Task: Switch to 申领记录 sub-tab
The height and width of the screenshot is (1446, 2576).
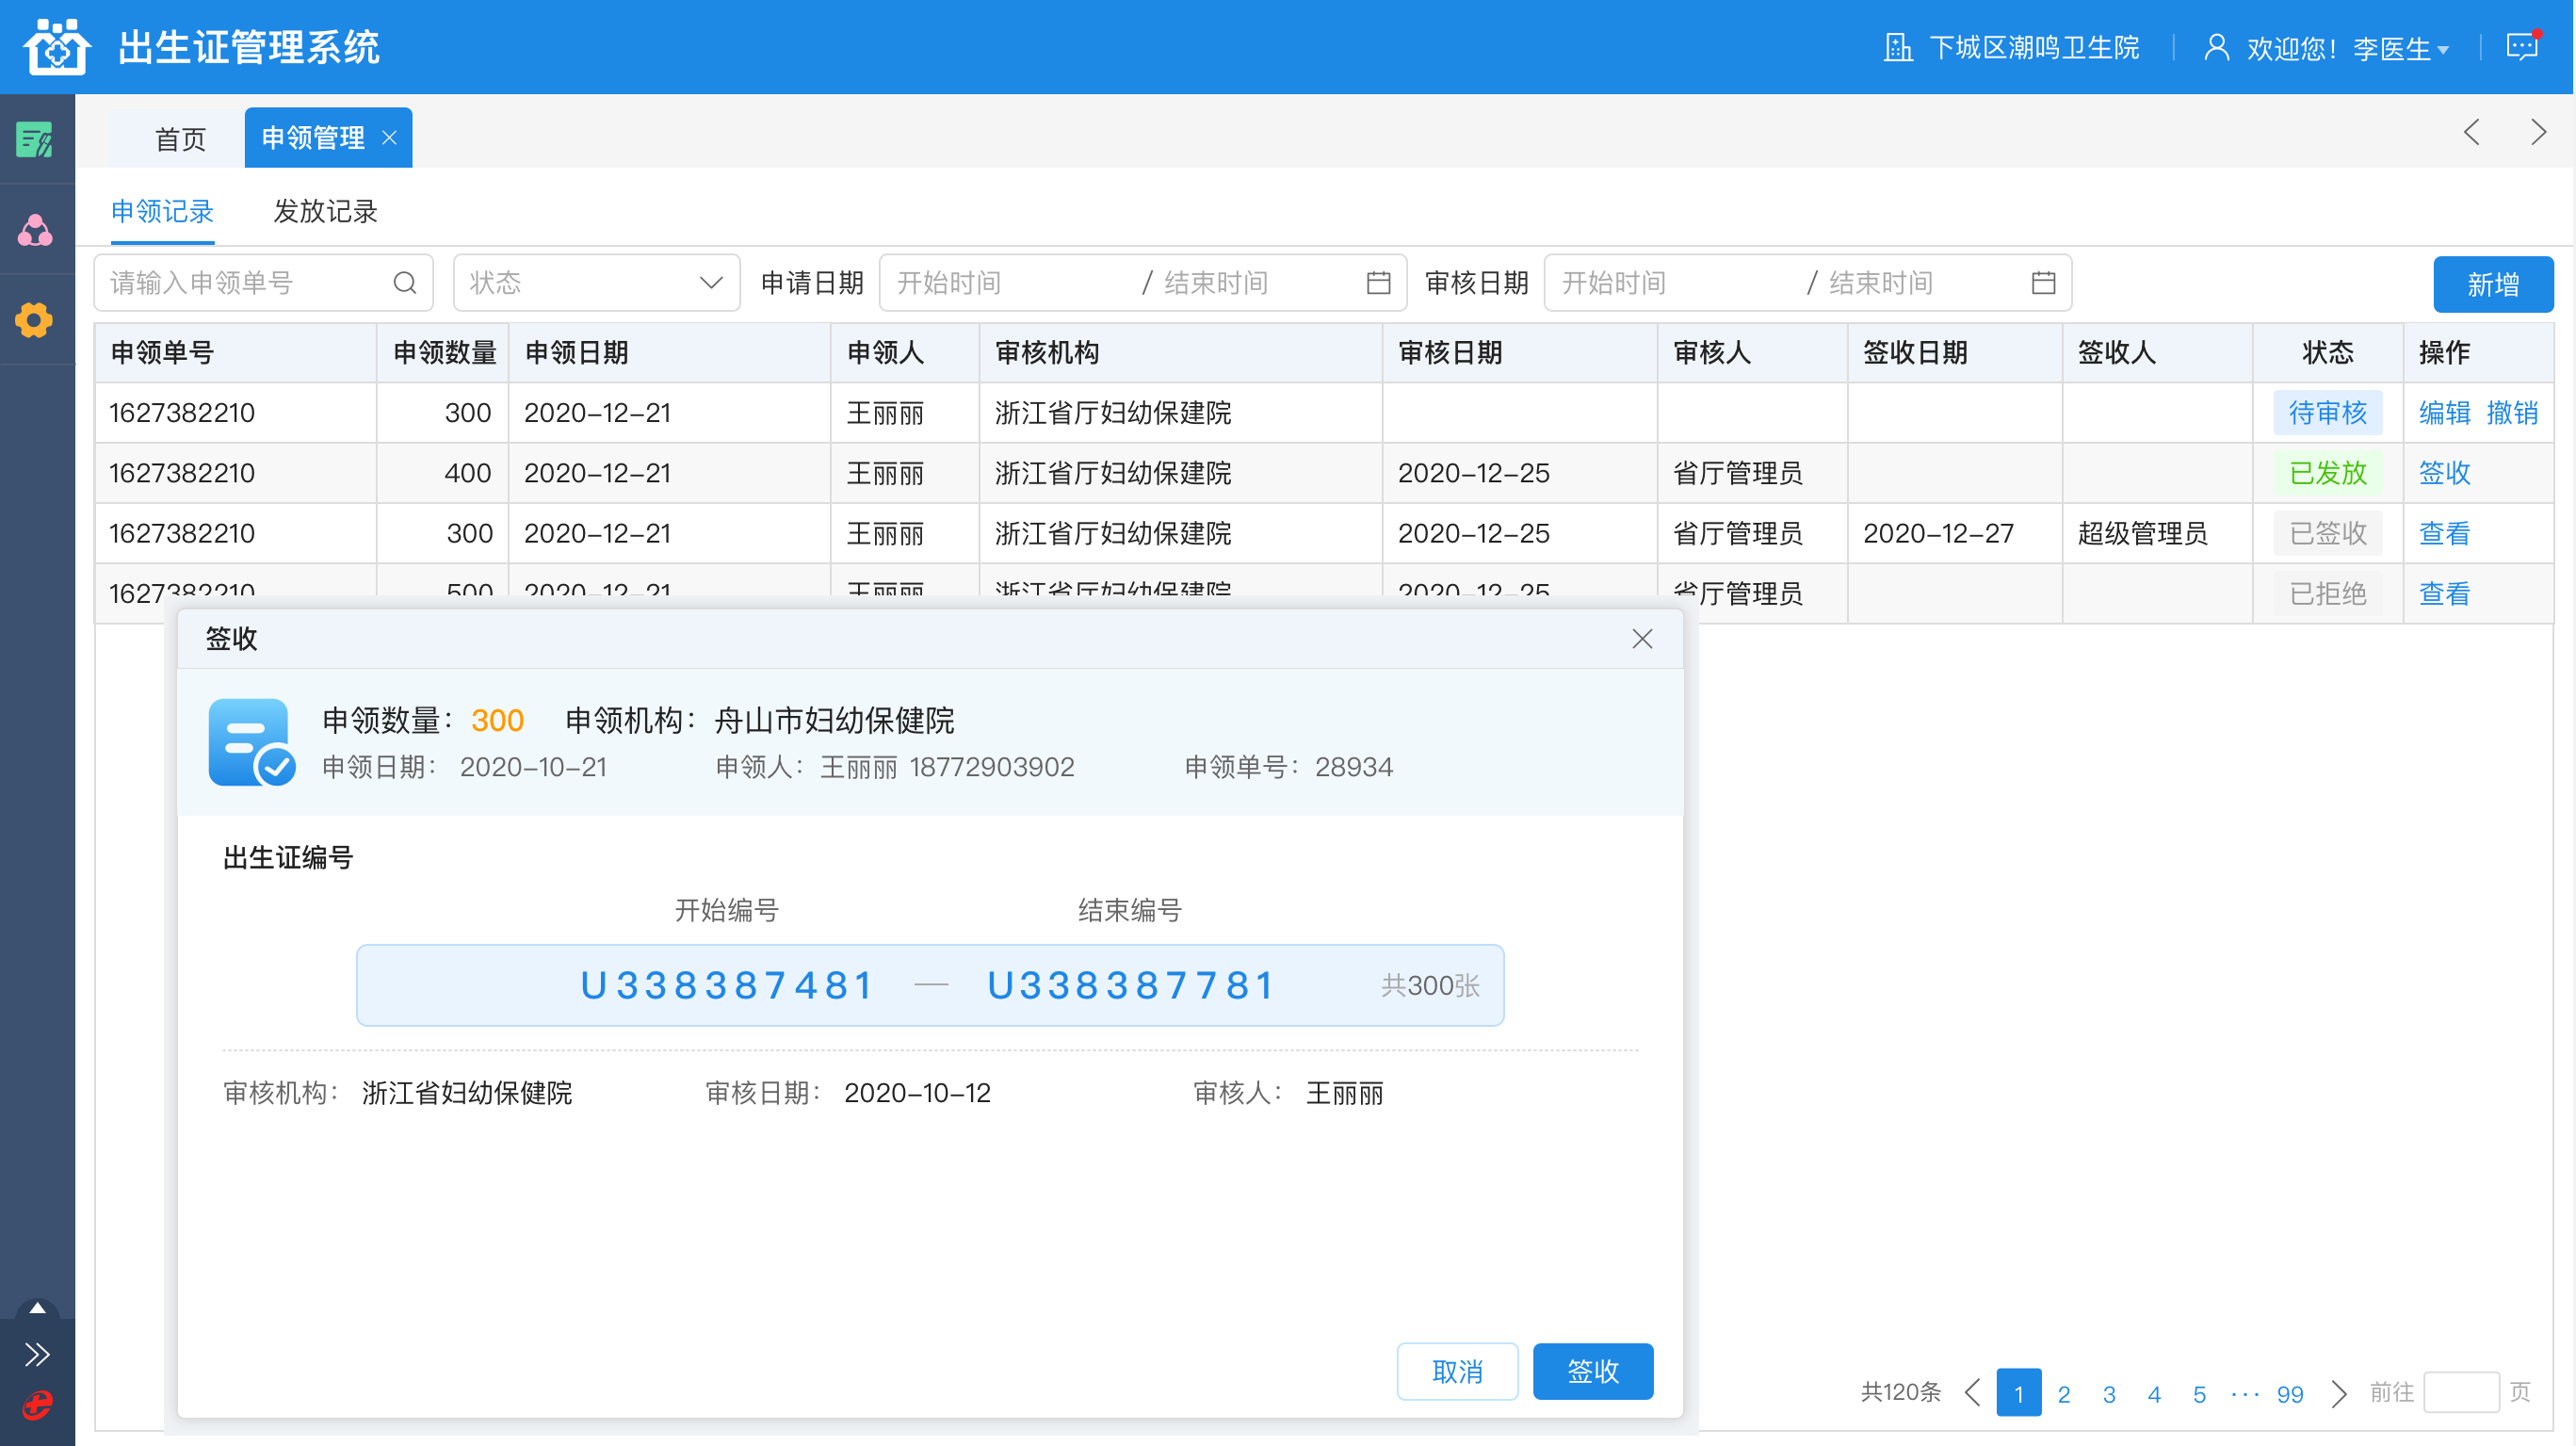Action: coord(162,211)
